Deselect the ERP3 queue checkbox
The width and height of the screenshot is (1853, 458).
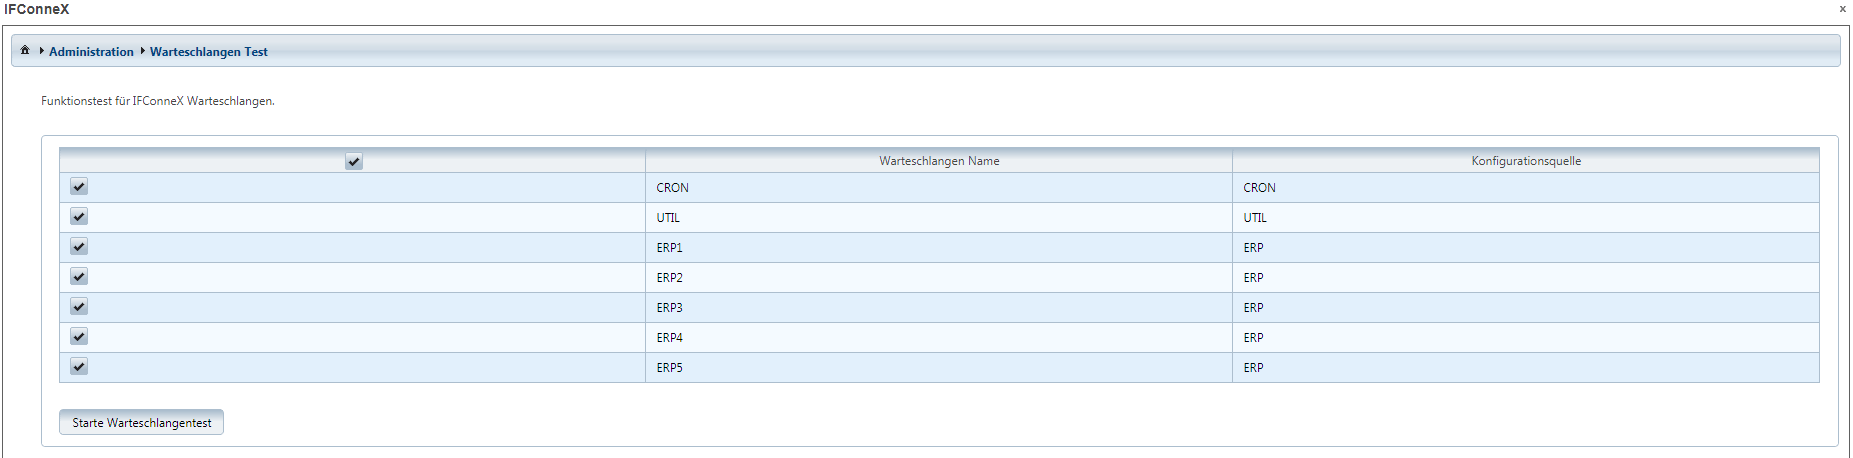click(79, 307)
